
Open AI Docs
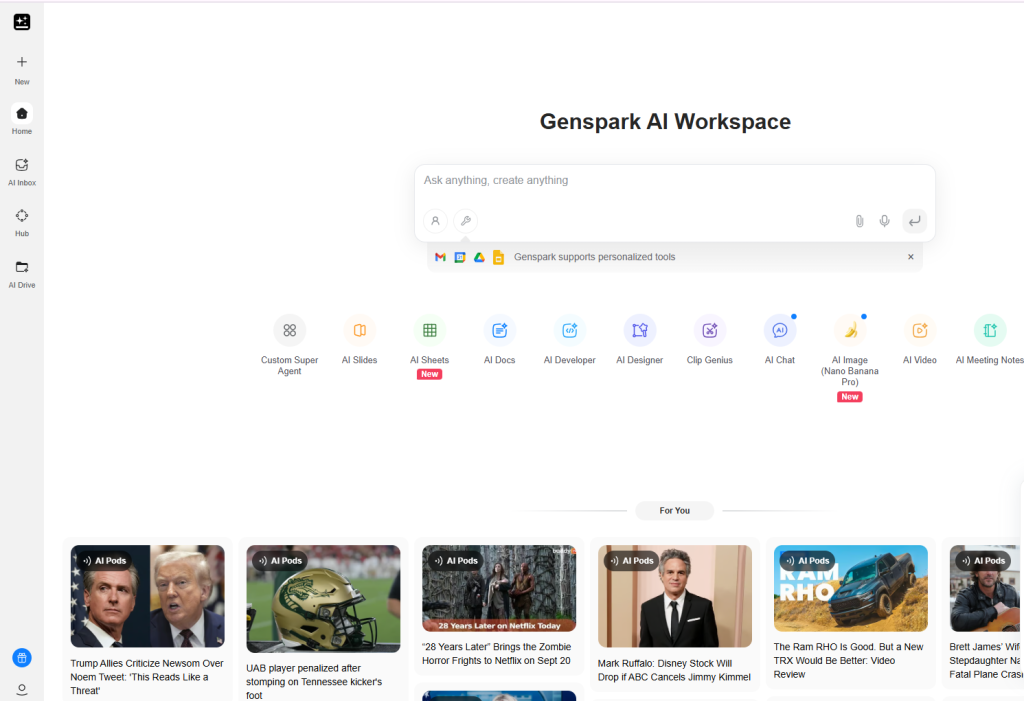499,338
